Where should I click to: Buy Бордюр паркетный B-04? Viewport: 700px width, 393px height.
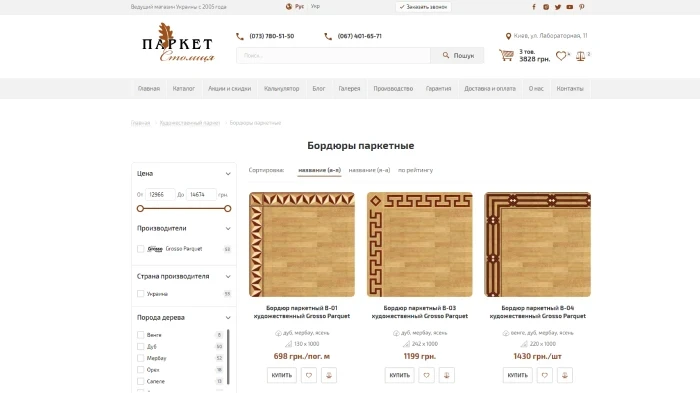[517, 375]
